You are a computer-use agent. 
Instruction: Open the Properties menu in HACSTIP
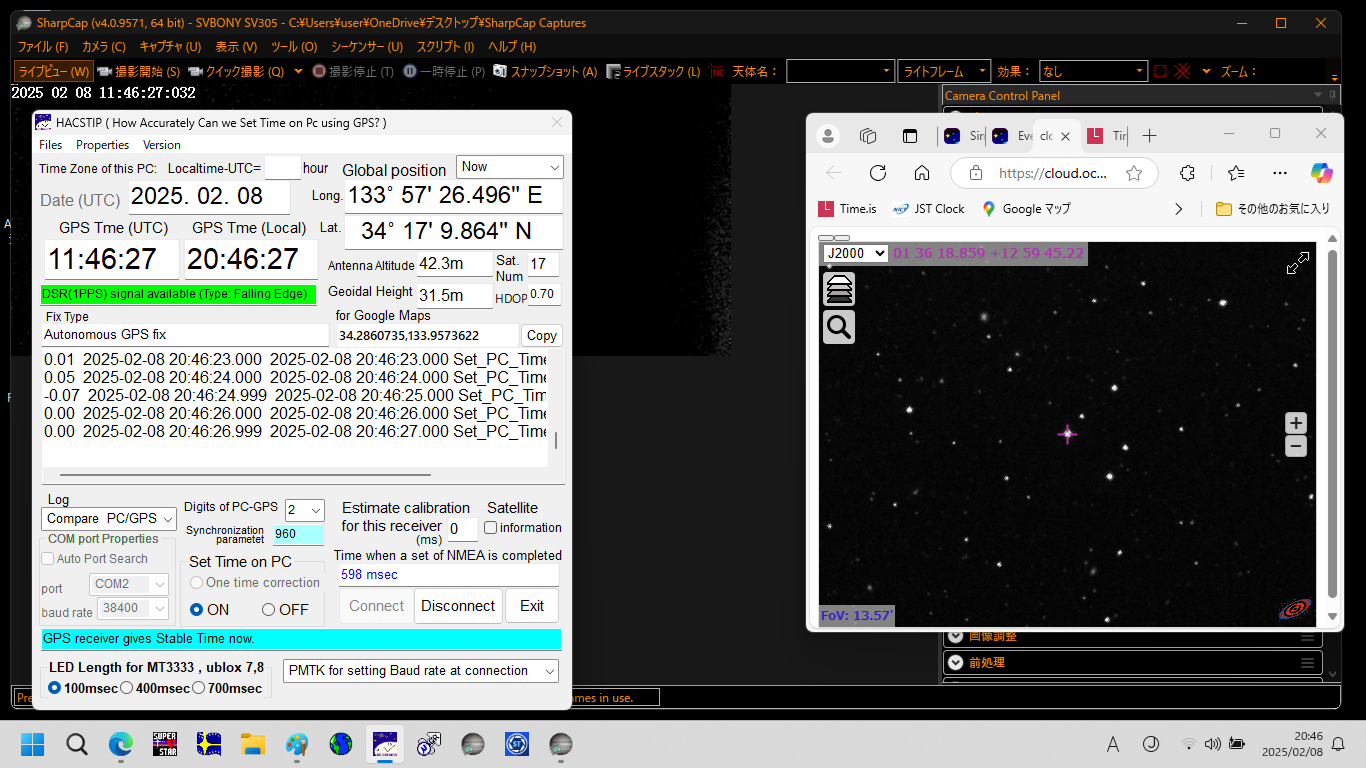point(103,145)
